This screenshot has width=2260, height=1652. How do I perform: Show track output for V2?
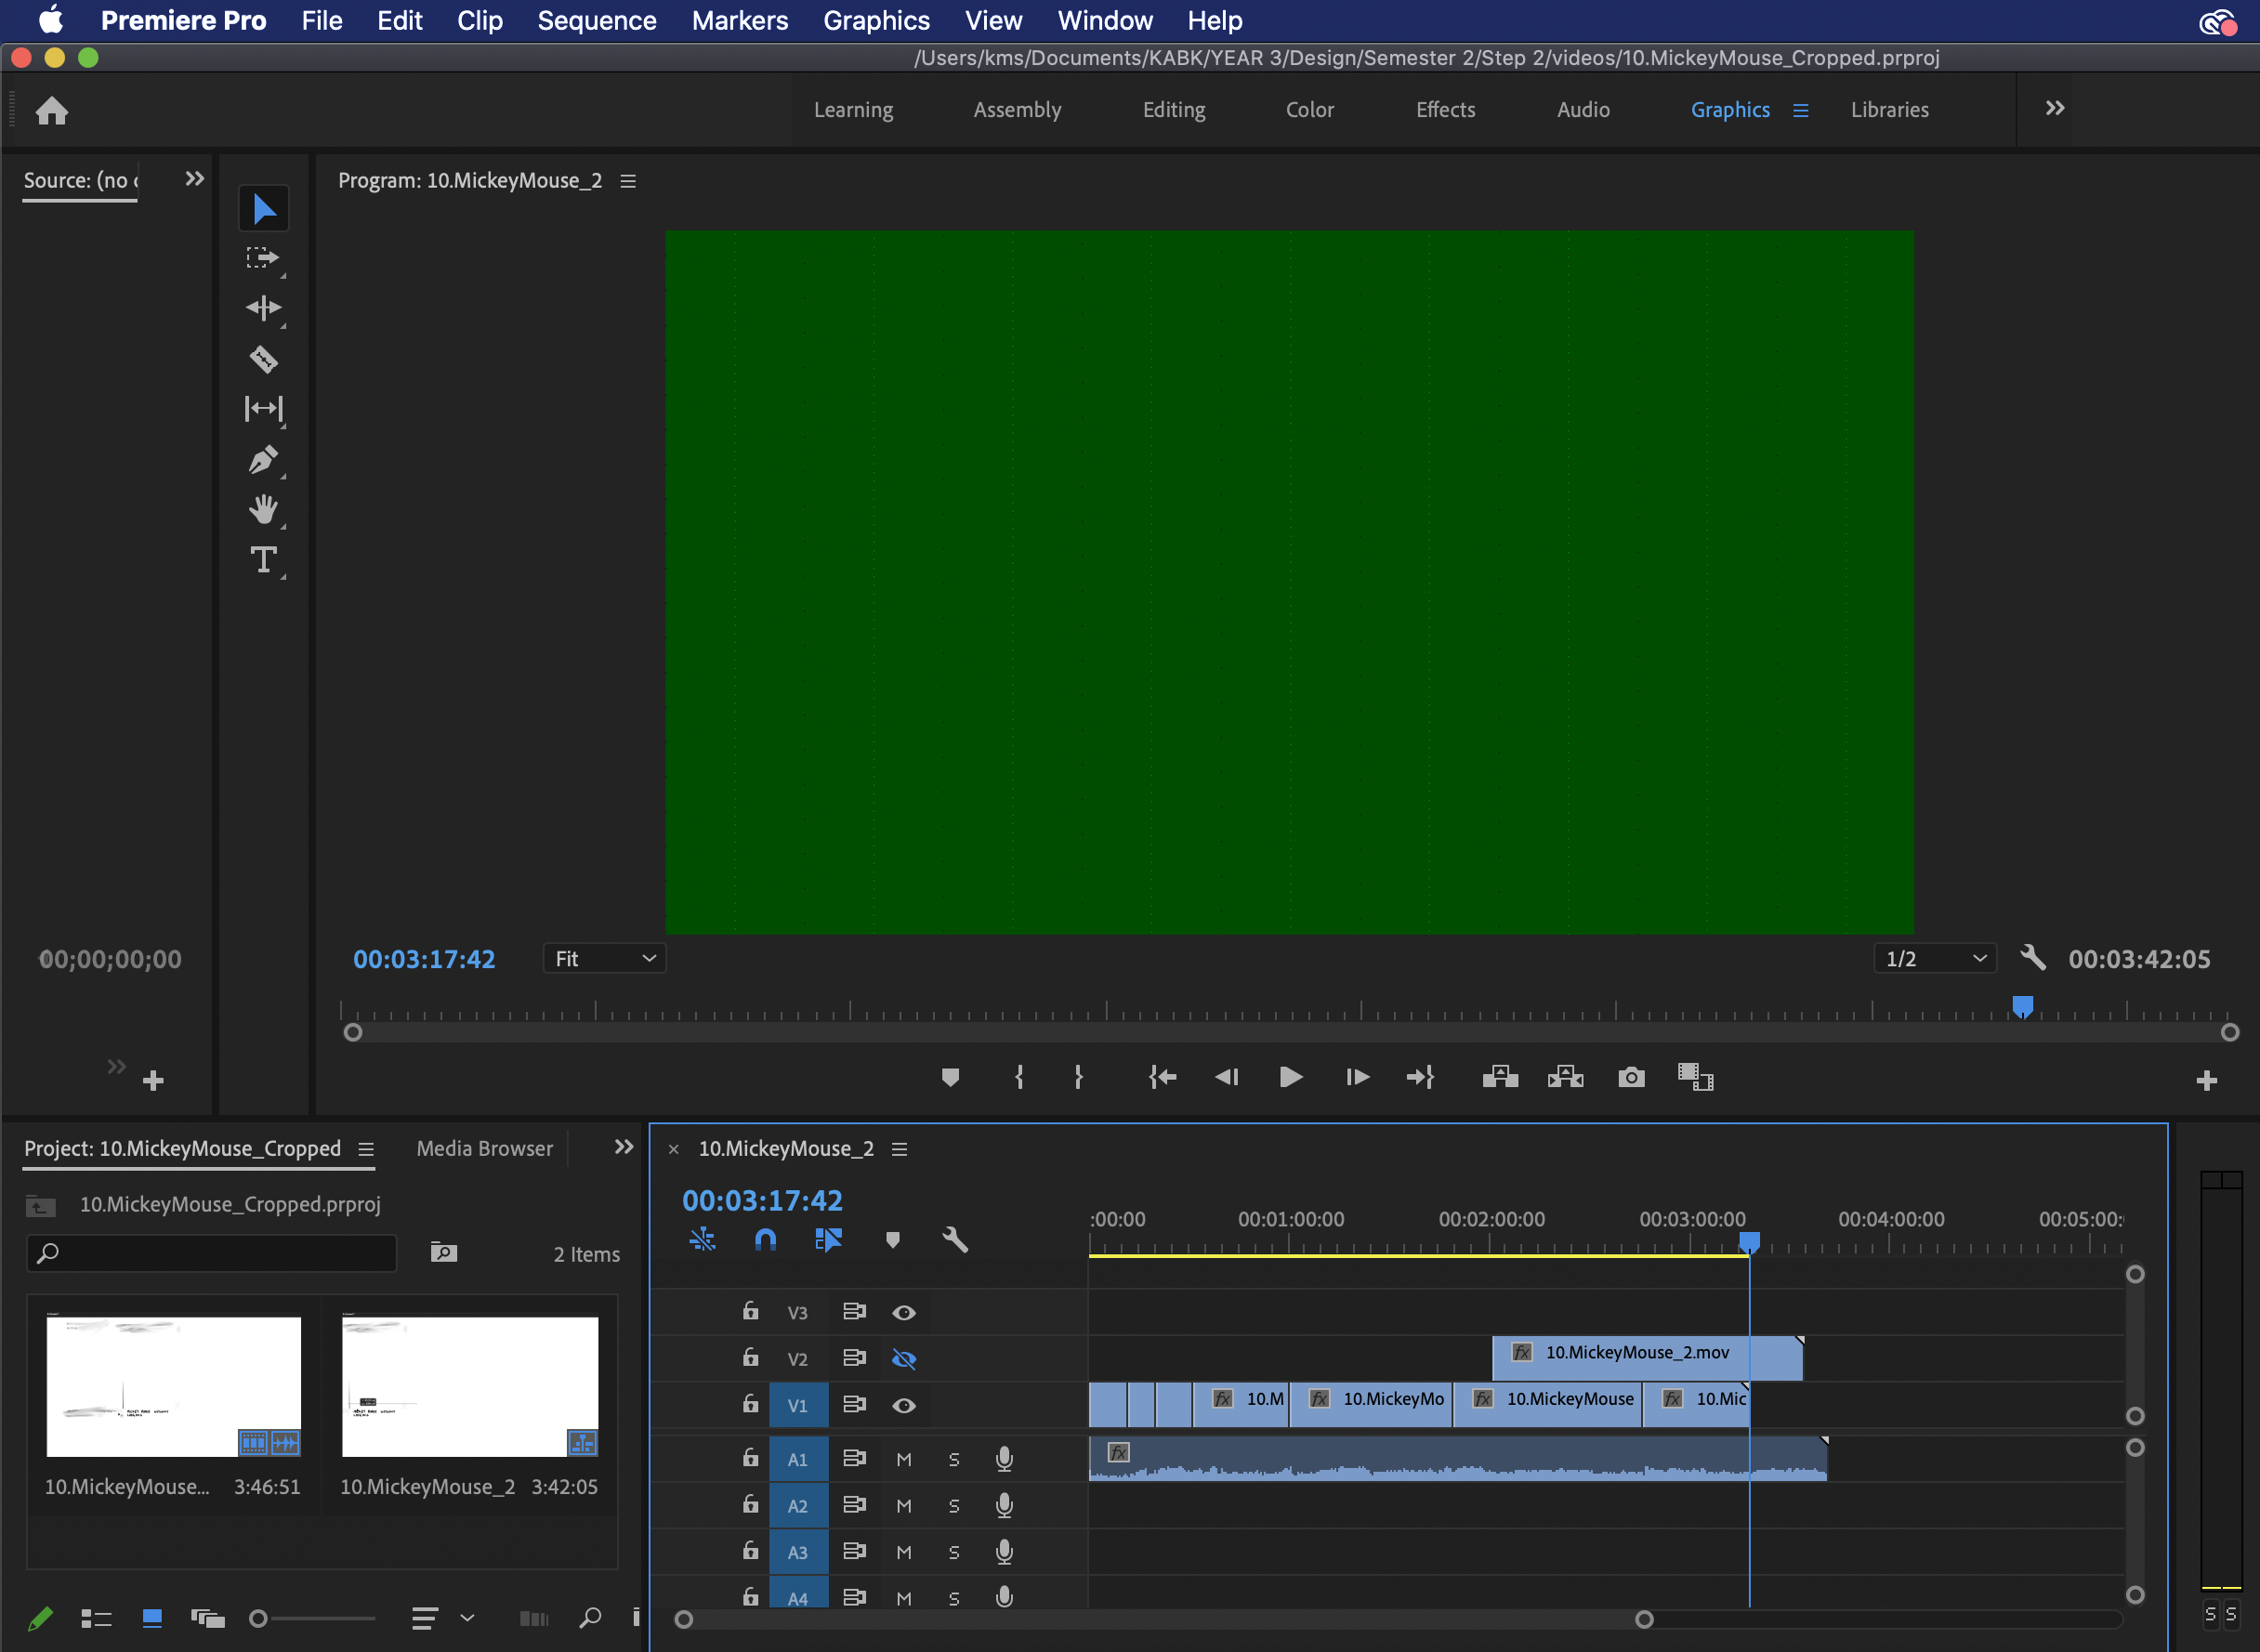pyautogui.click(x=904, y=1358)
